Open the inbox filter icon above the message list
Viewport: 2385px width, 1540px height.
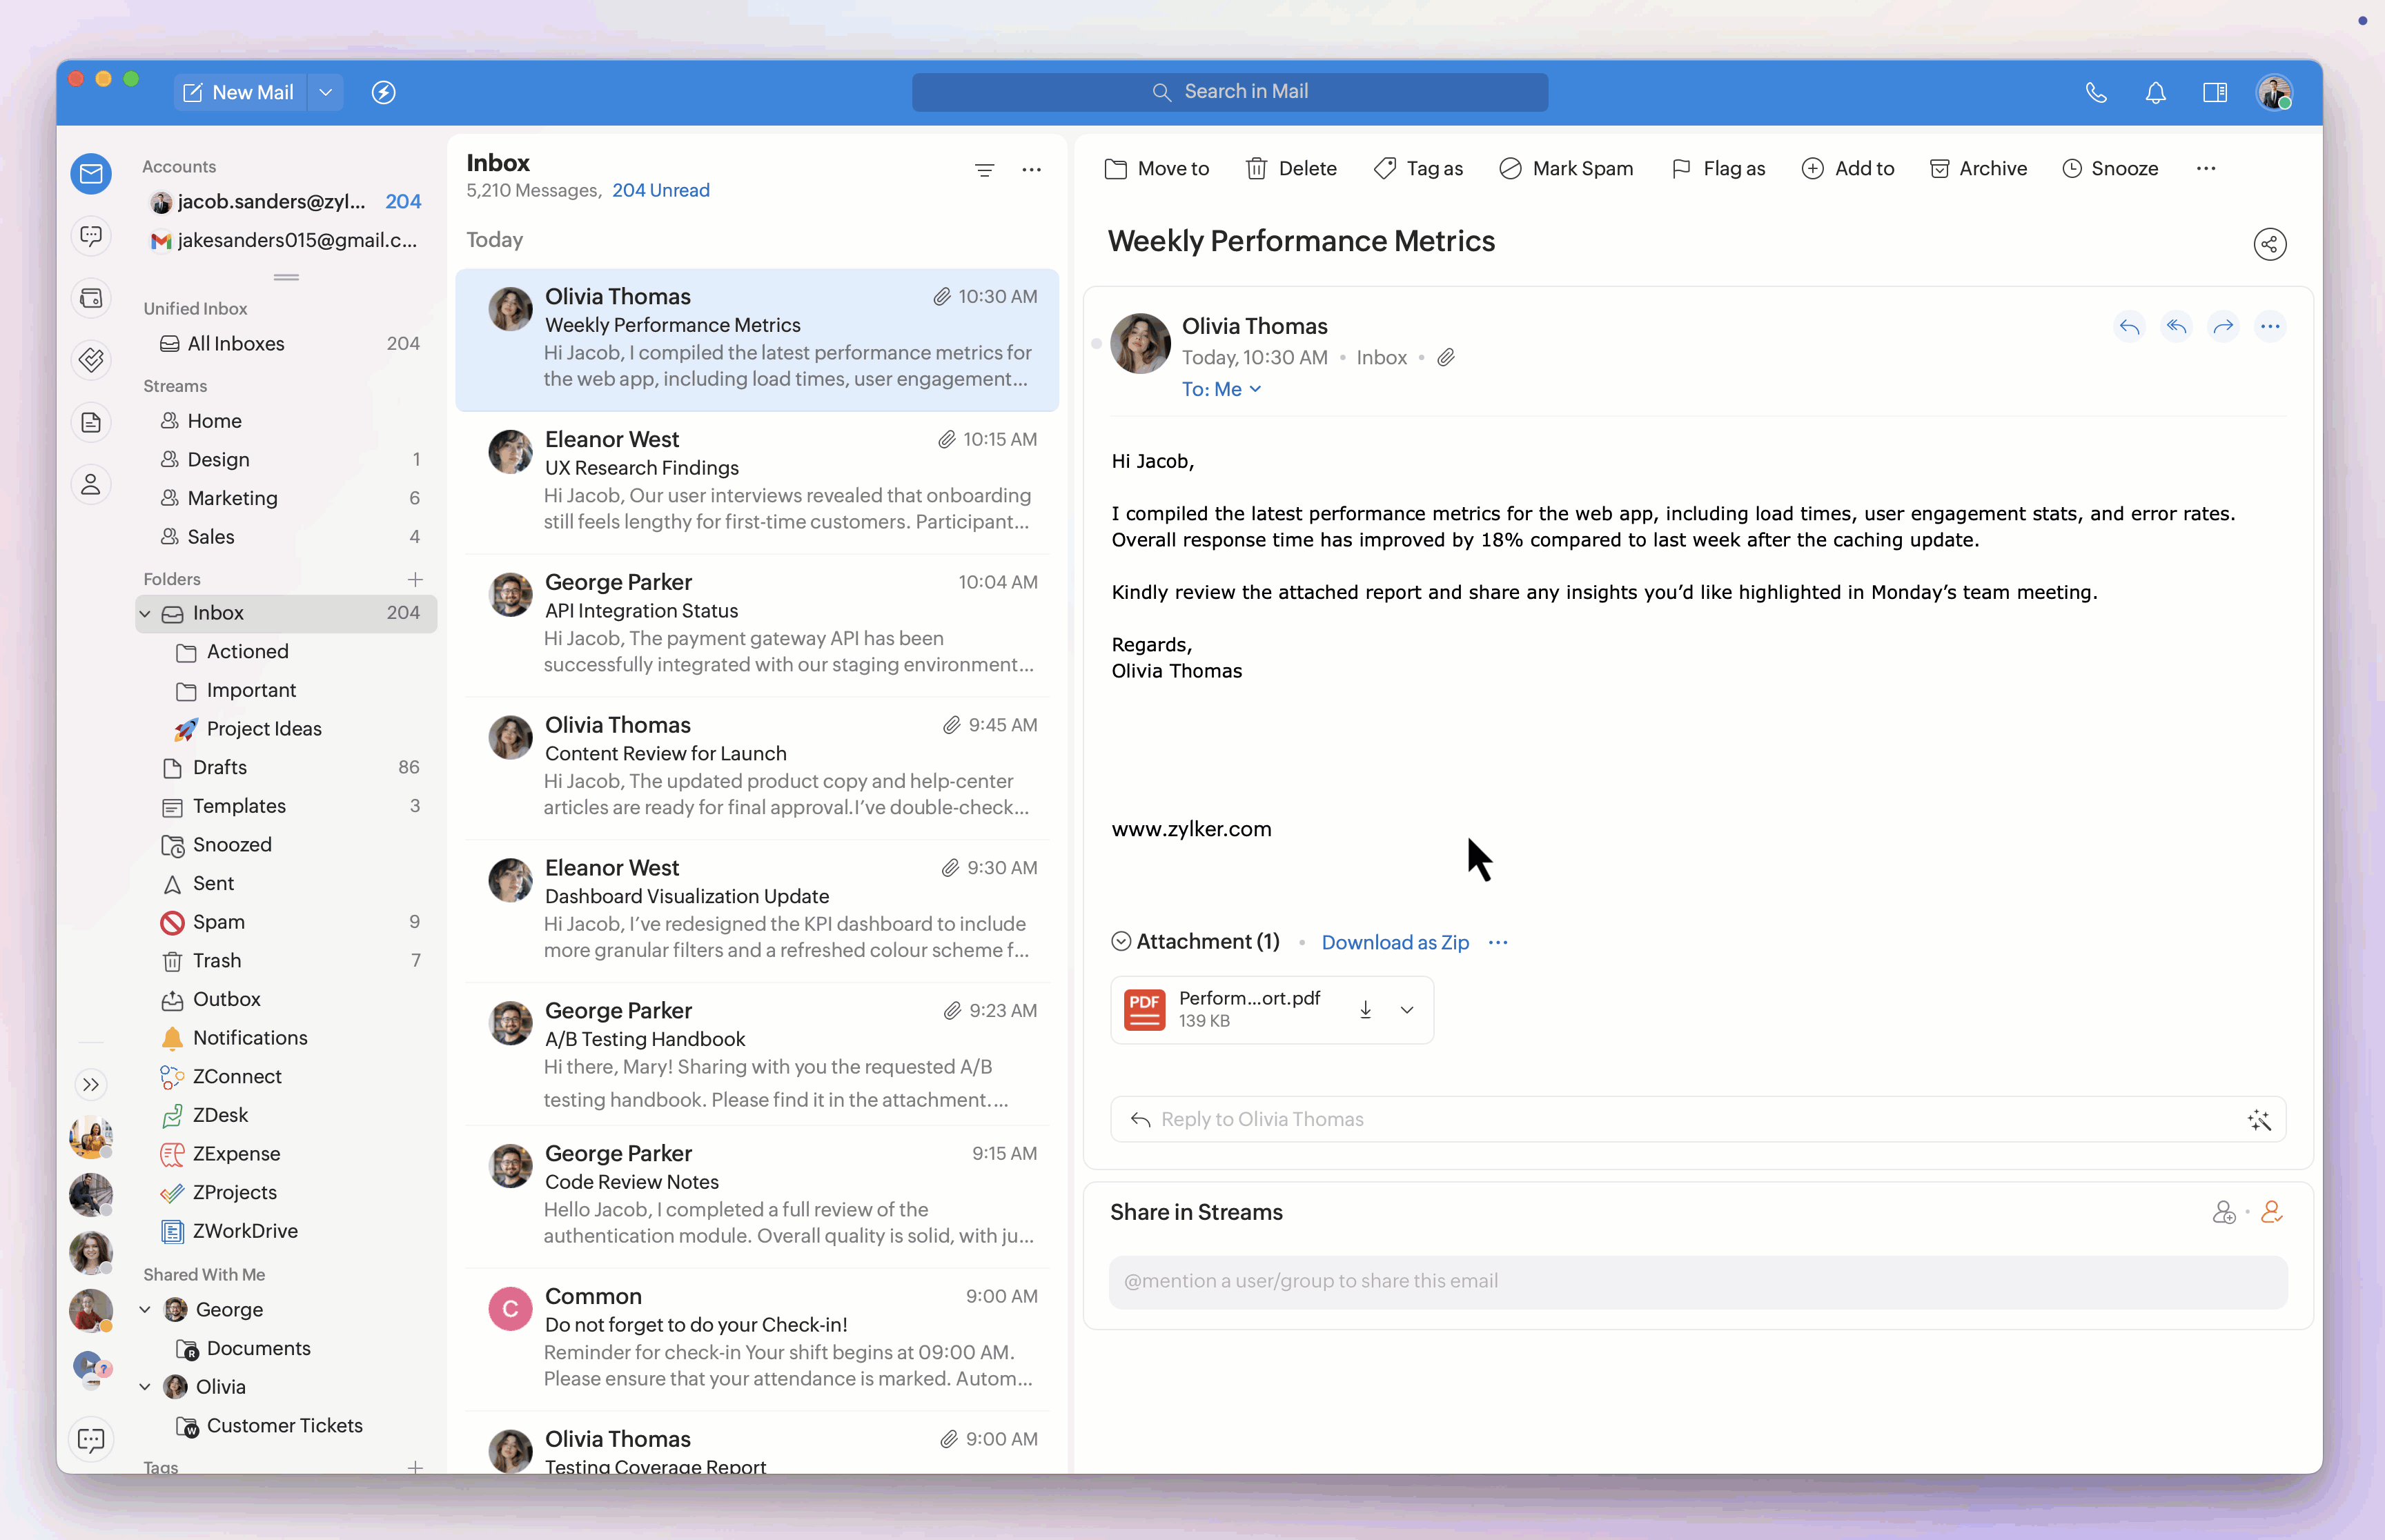(984, 170)
